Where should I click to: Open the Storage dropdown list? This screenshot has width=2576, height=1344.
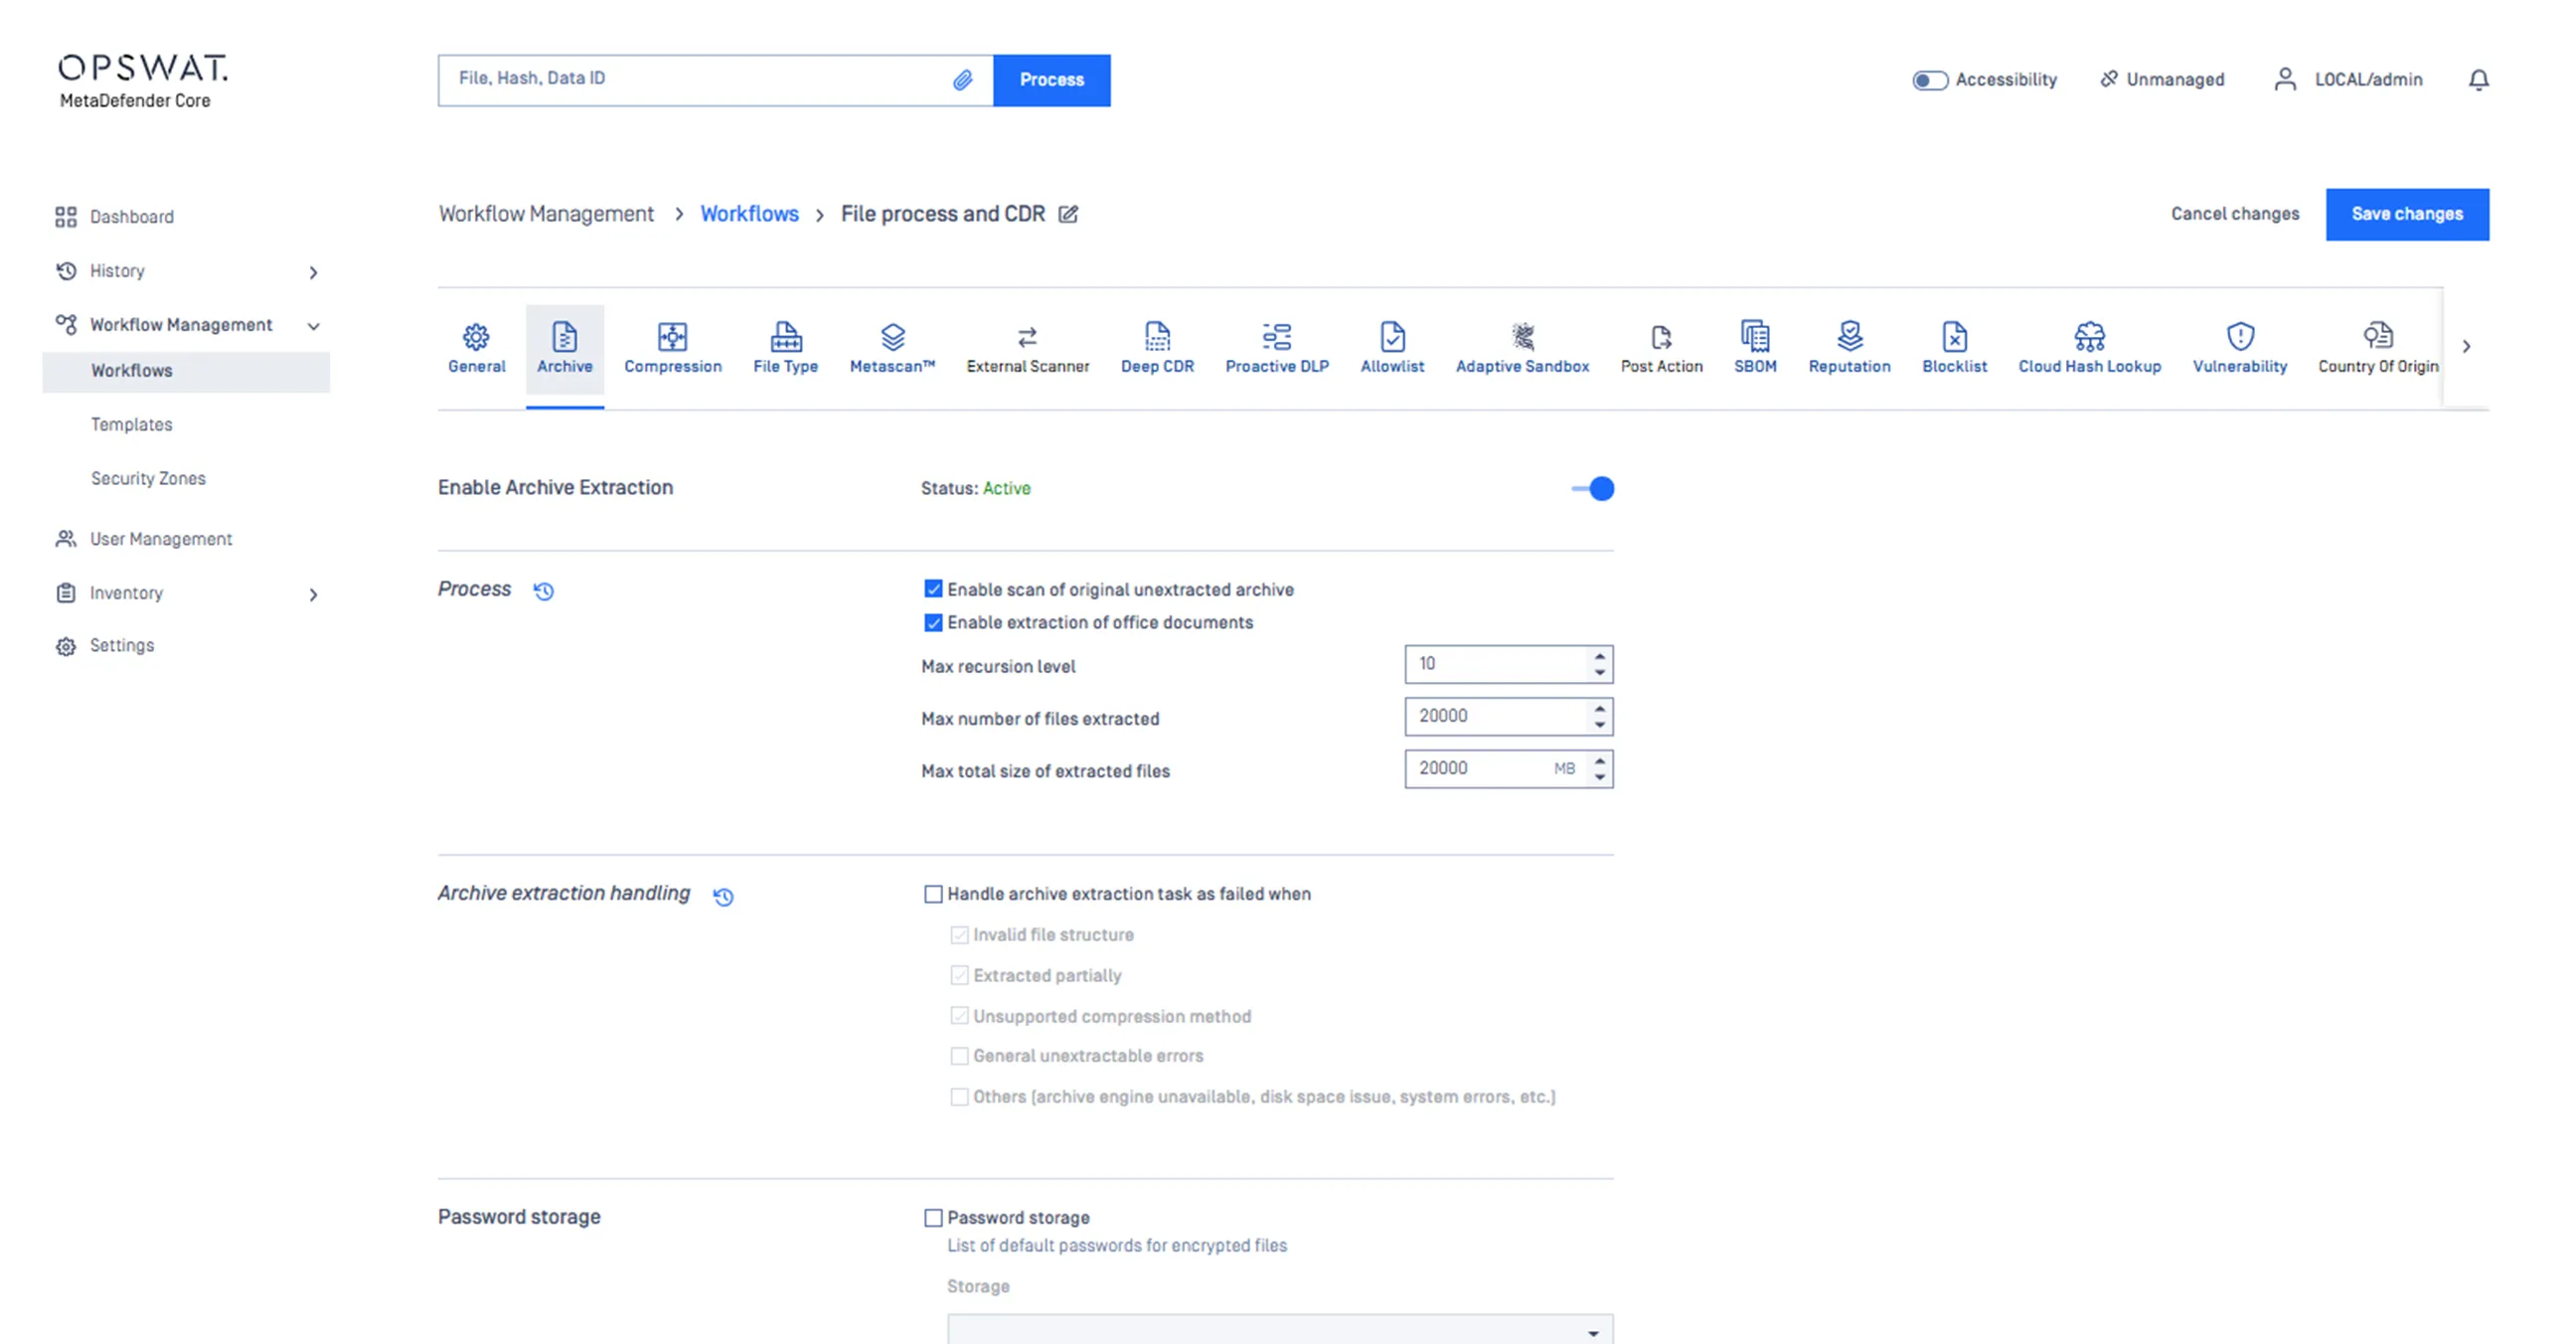click(1280, 1330)
